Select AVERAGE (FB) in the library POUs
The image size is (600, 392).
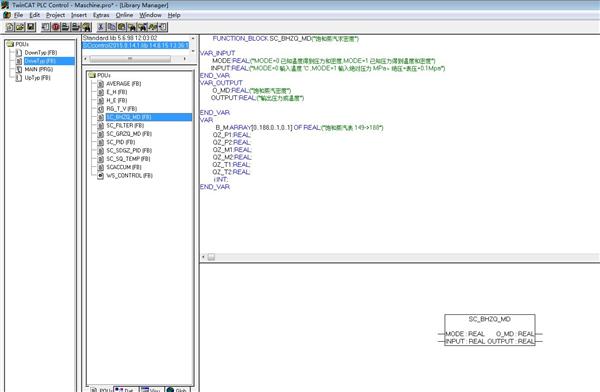124,83
